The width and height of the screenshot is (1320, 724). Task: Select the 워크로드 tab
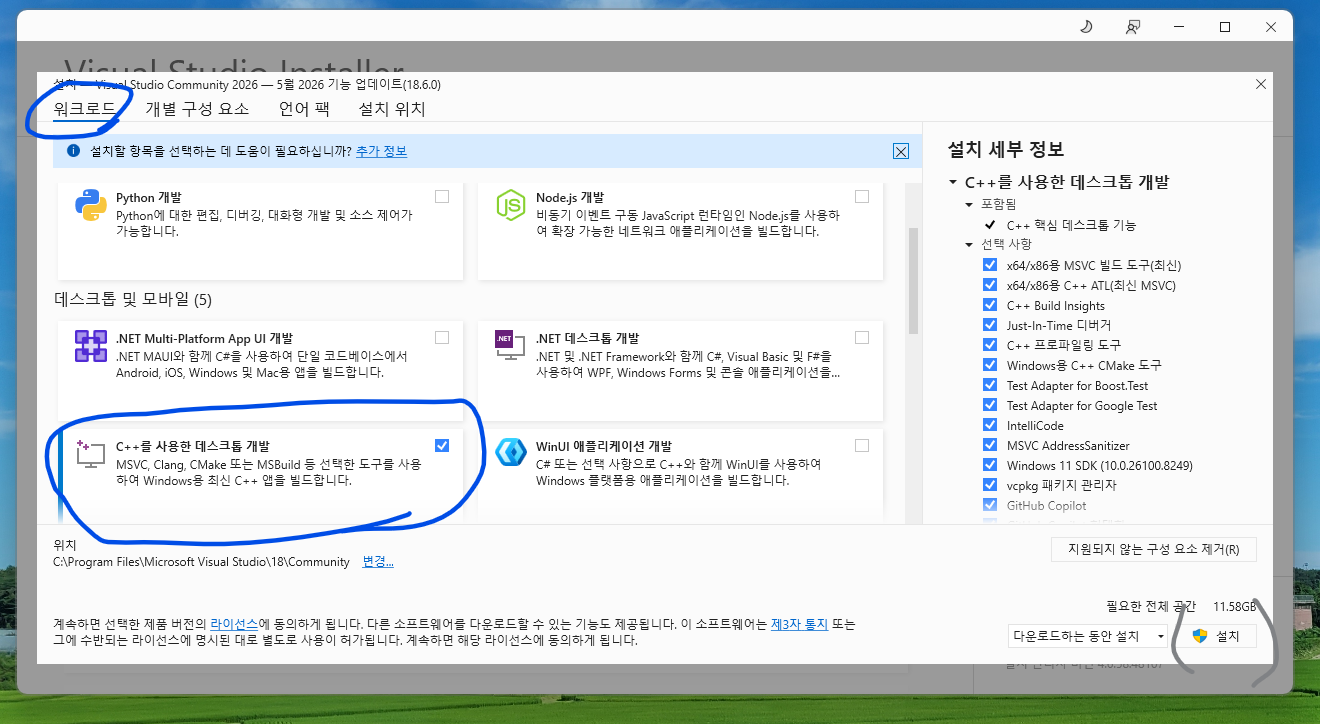tap(85, 109)
